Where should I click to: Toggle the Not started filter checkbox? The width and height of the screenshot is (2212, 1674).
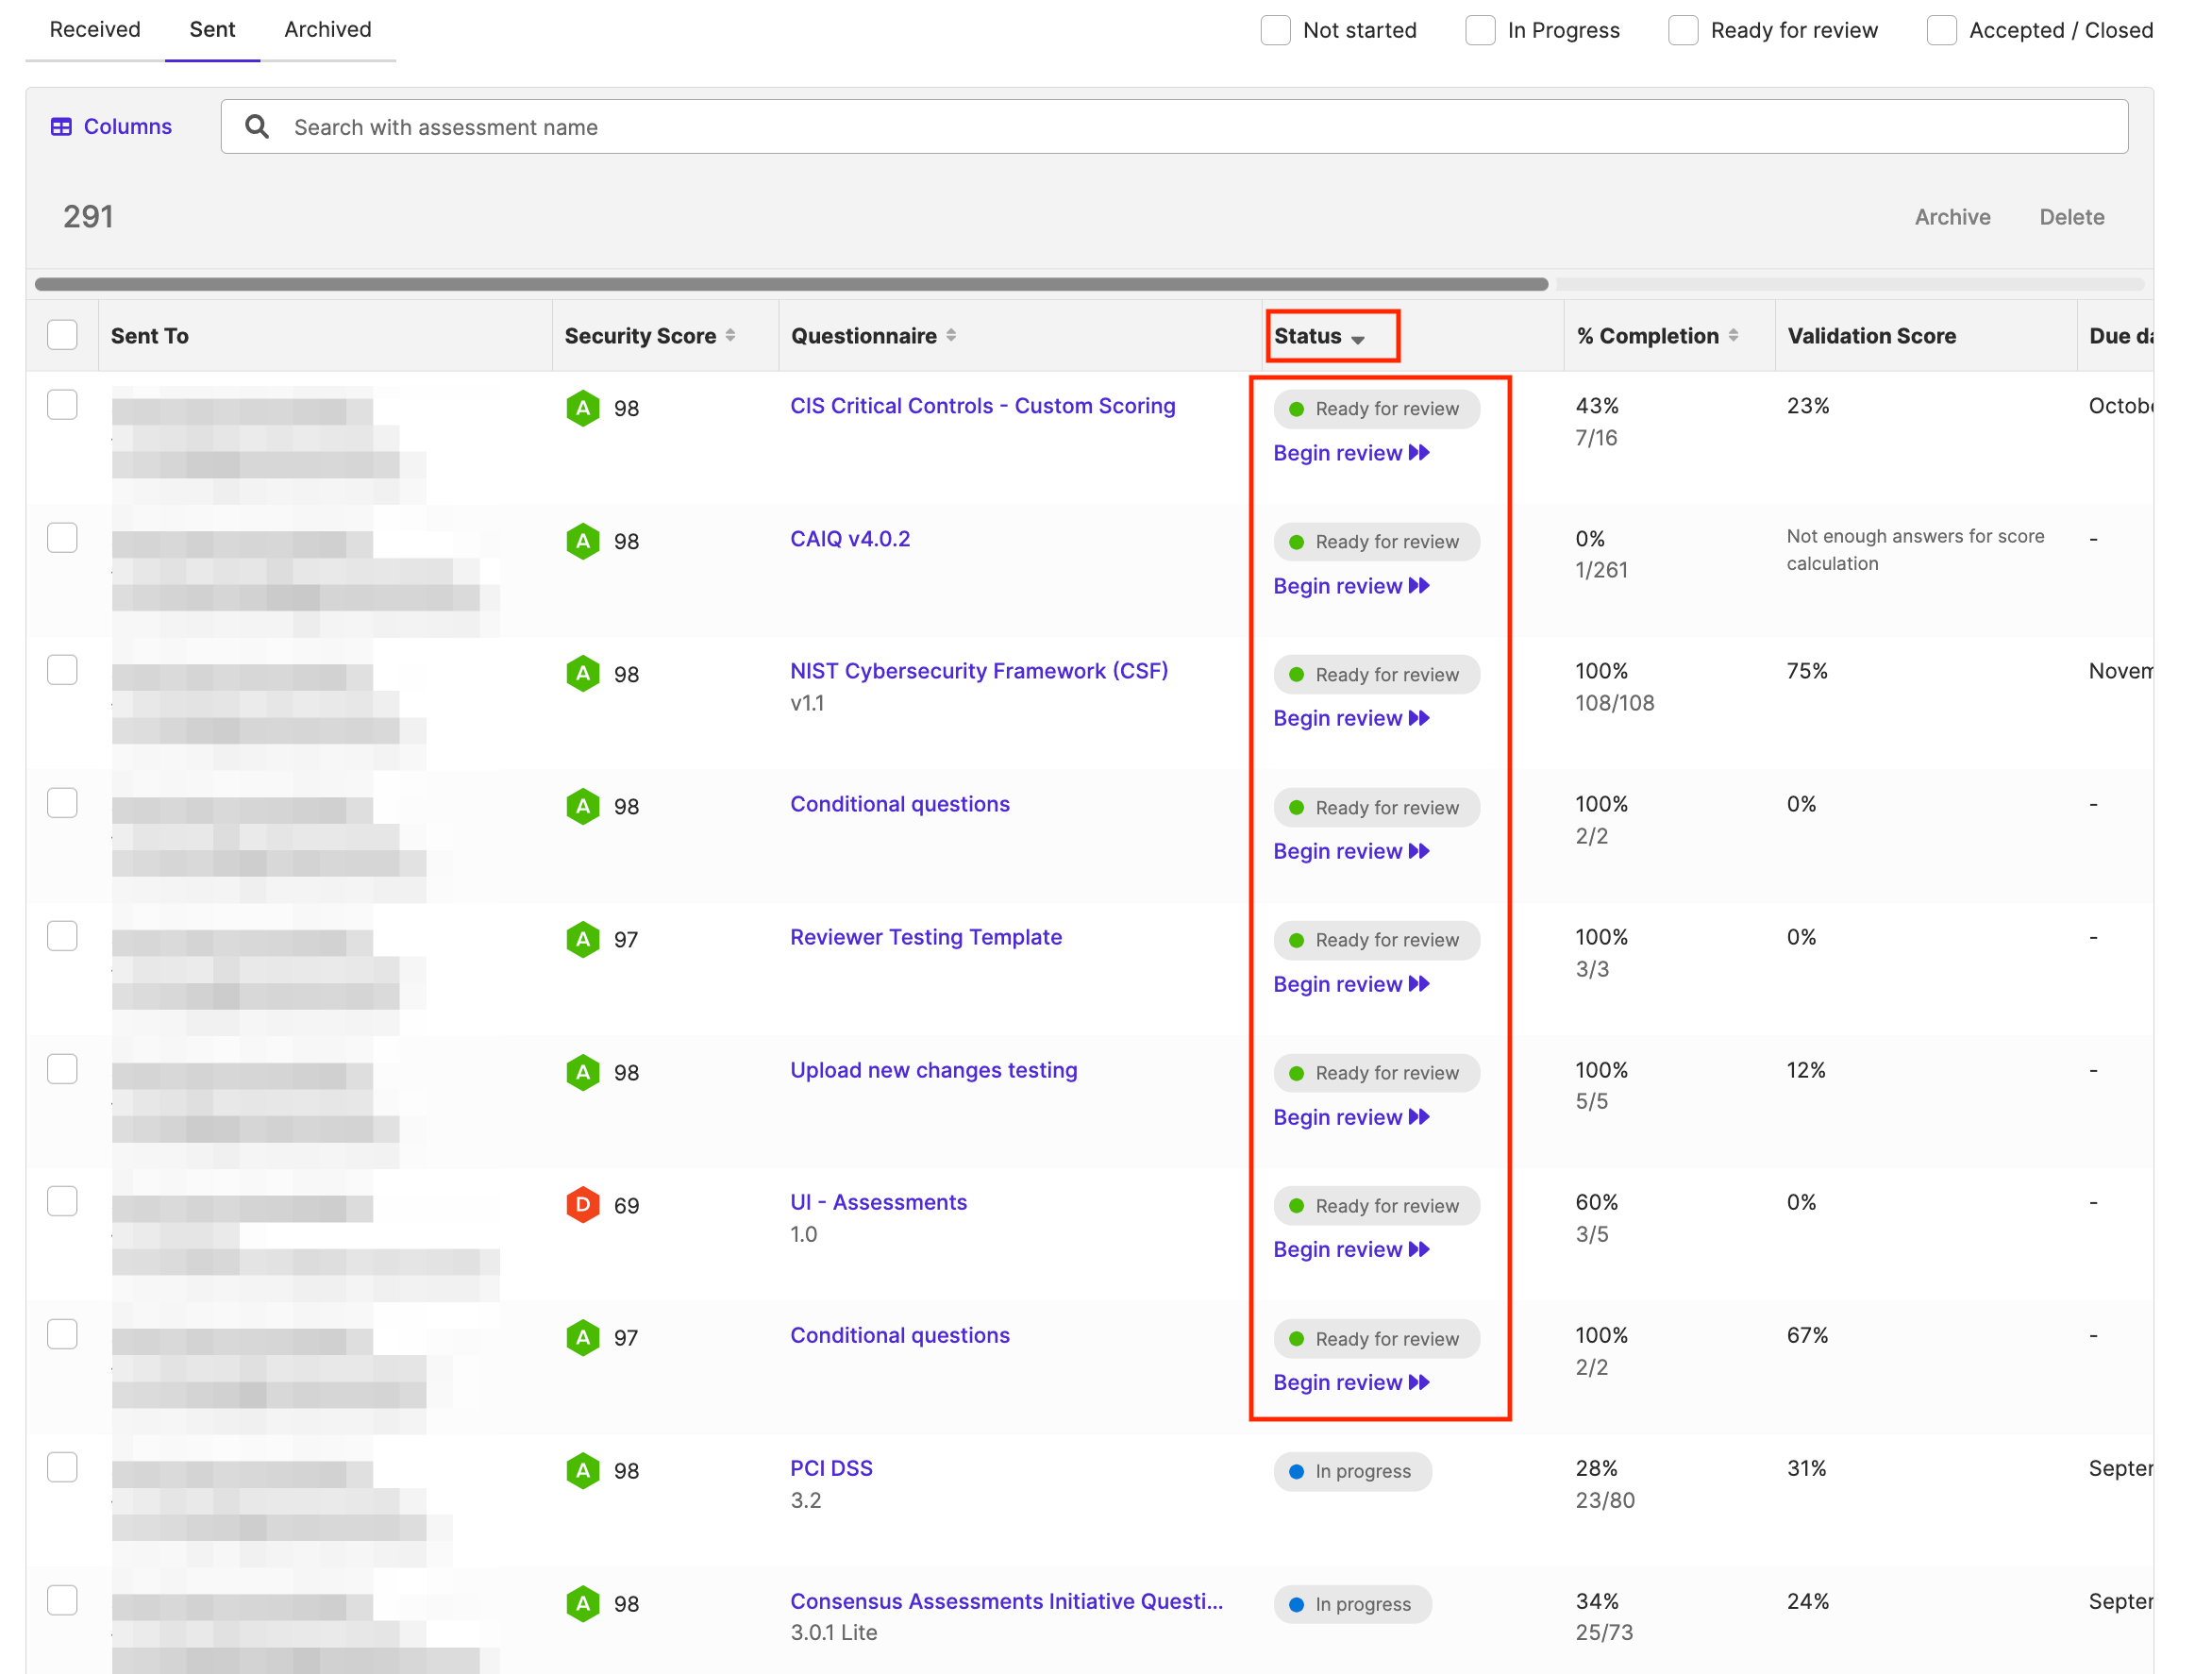pyautogui.click(x=1275, y=30)
